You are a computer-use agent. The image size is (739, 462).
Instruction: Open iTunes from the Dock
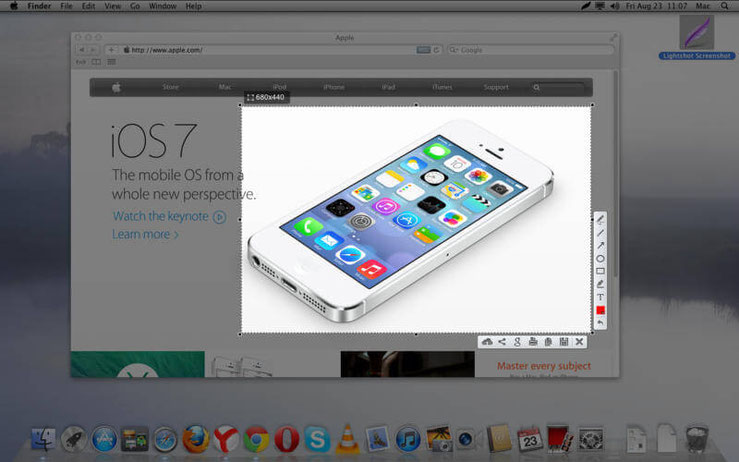(408, 439)
